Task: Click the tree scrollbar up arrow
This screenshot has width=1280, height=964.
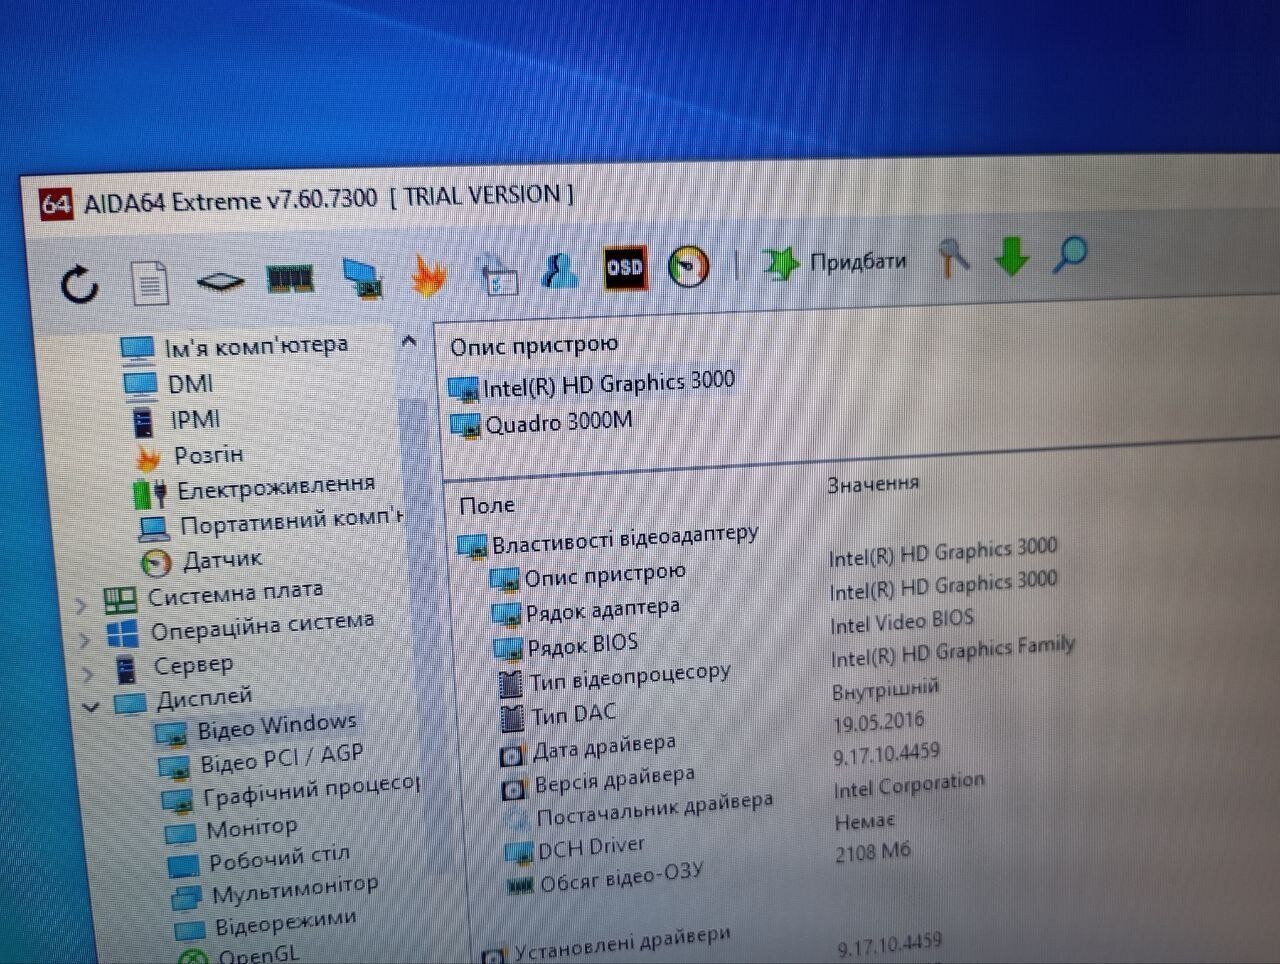Action: pyautogui.click(x=409, y=343)
